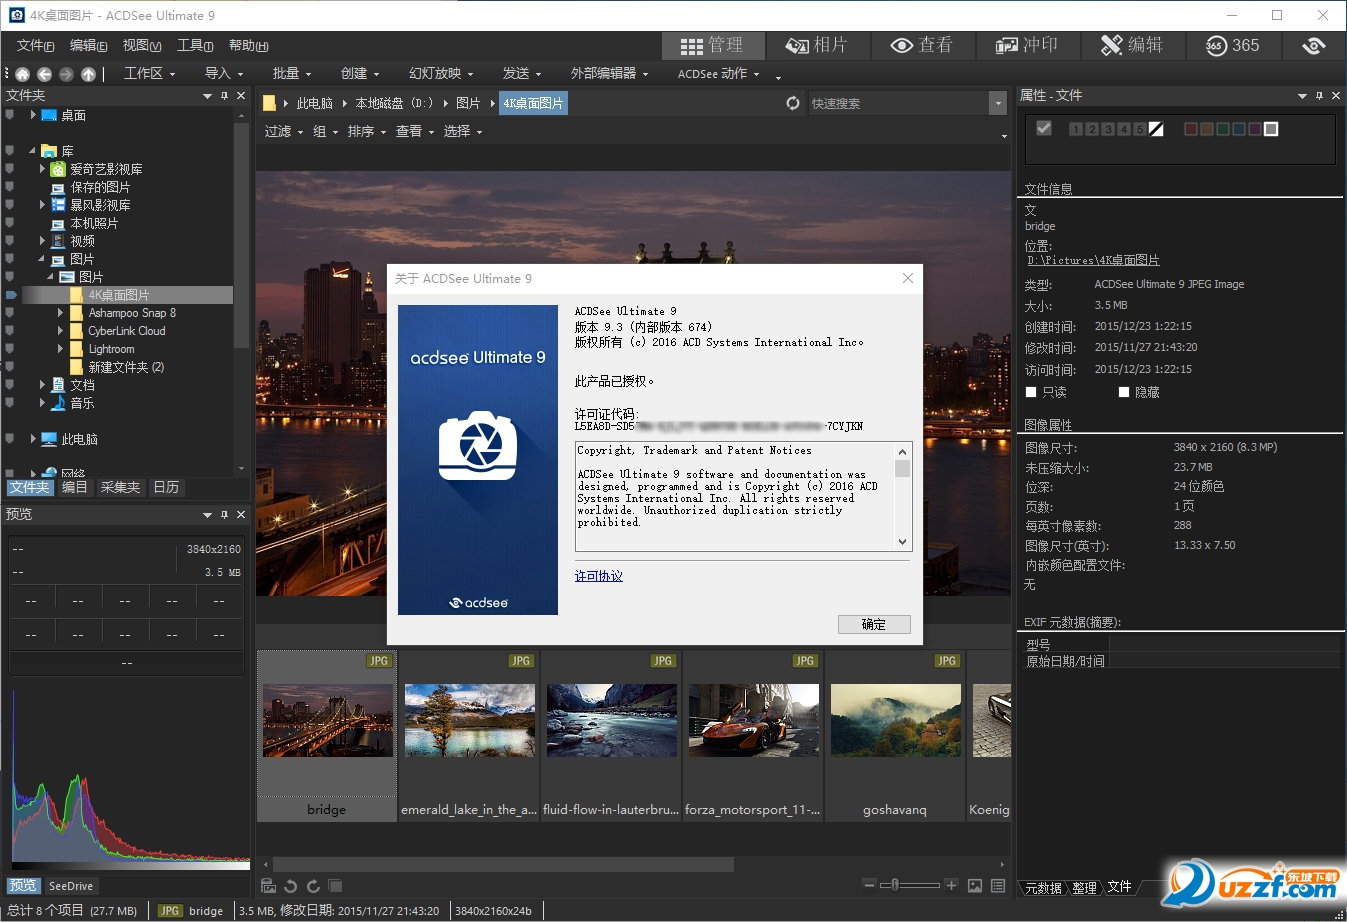Go to the Home folder icon
This screenshot has height=922, width=1347.
tap(23, 74)
